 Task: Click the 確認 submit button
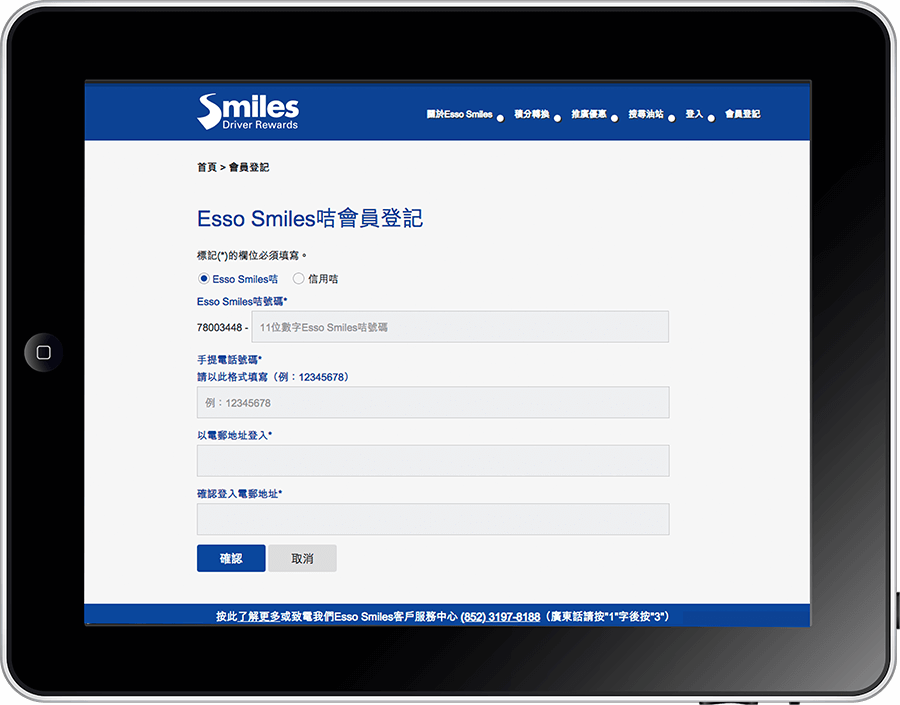tap(231, 558)
